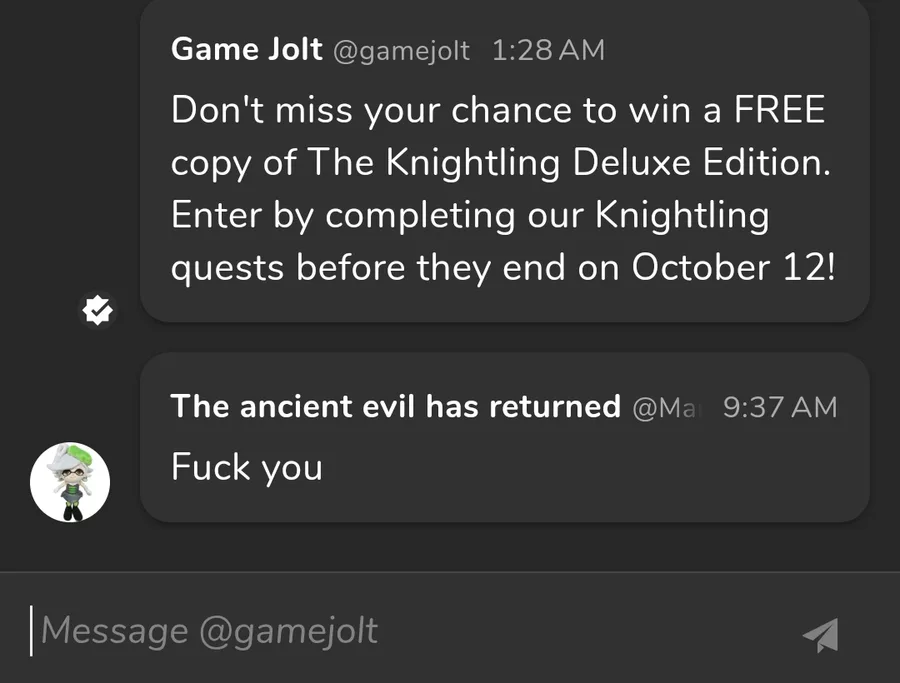Open "The ancient evil has returned" profile name
The image size is (900, 683).
click(x=395, y=406)
